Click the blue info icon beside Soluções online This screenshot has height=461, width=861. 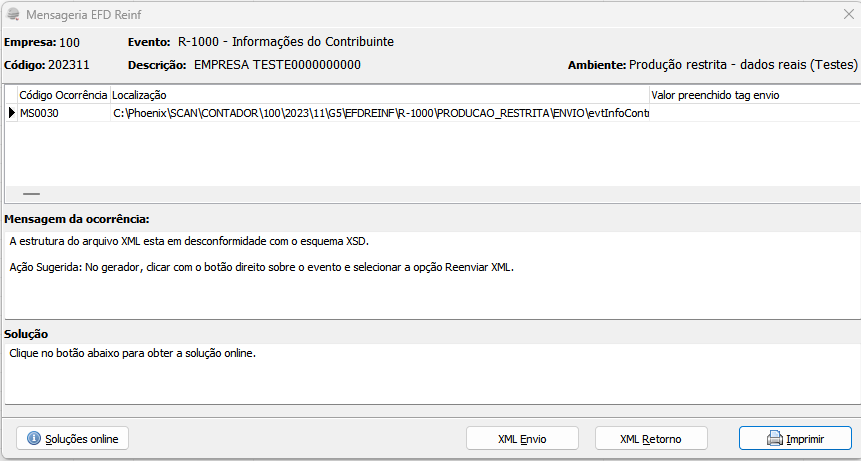[x=34, y=438]
